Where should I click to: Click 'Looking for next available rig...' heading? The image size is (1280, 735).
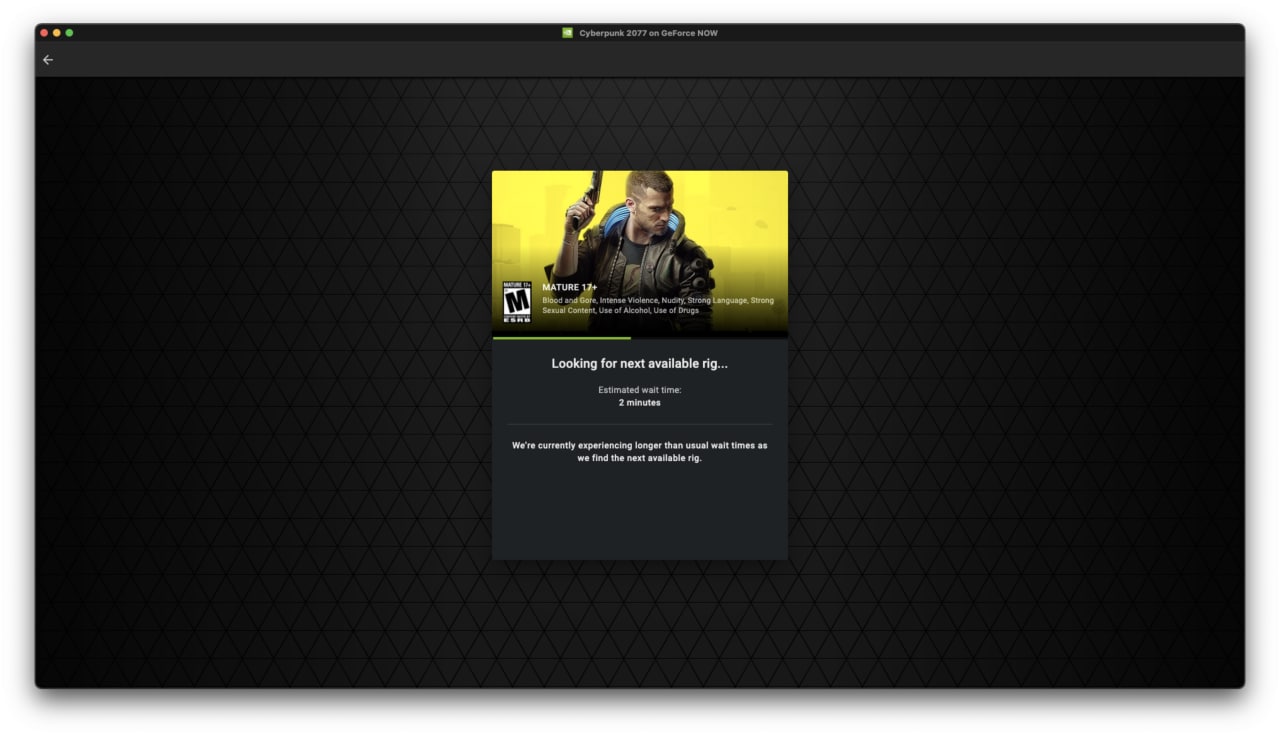point(640,364)
